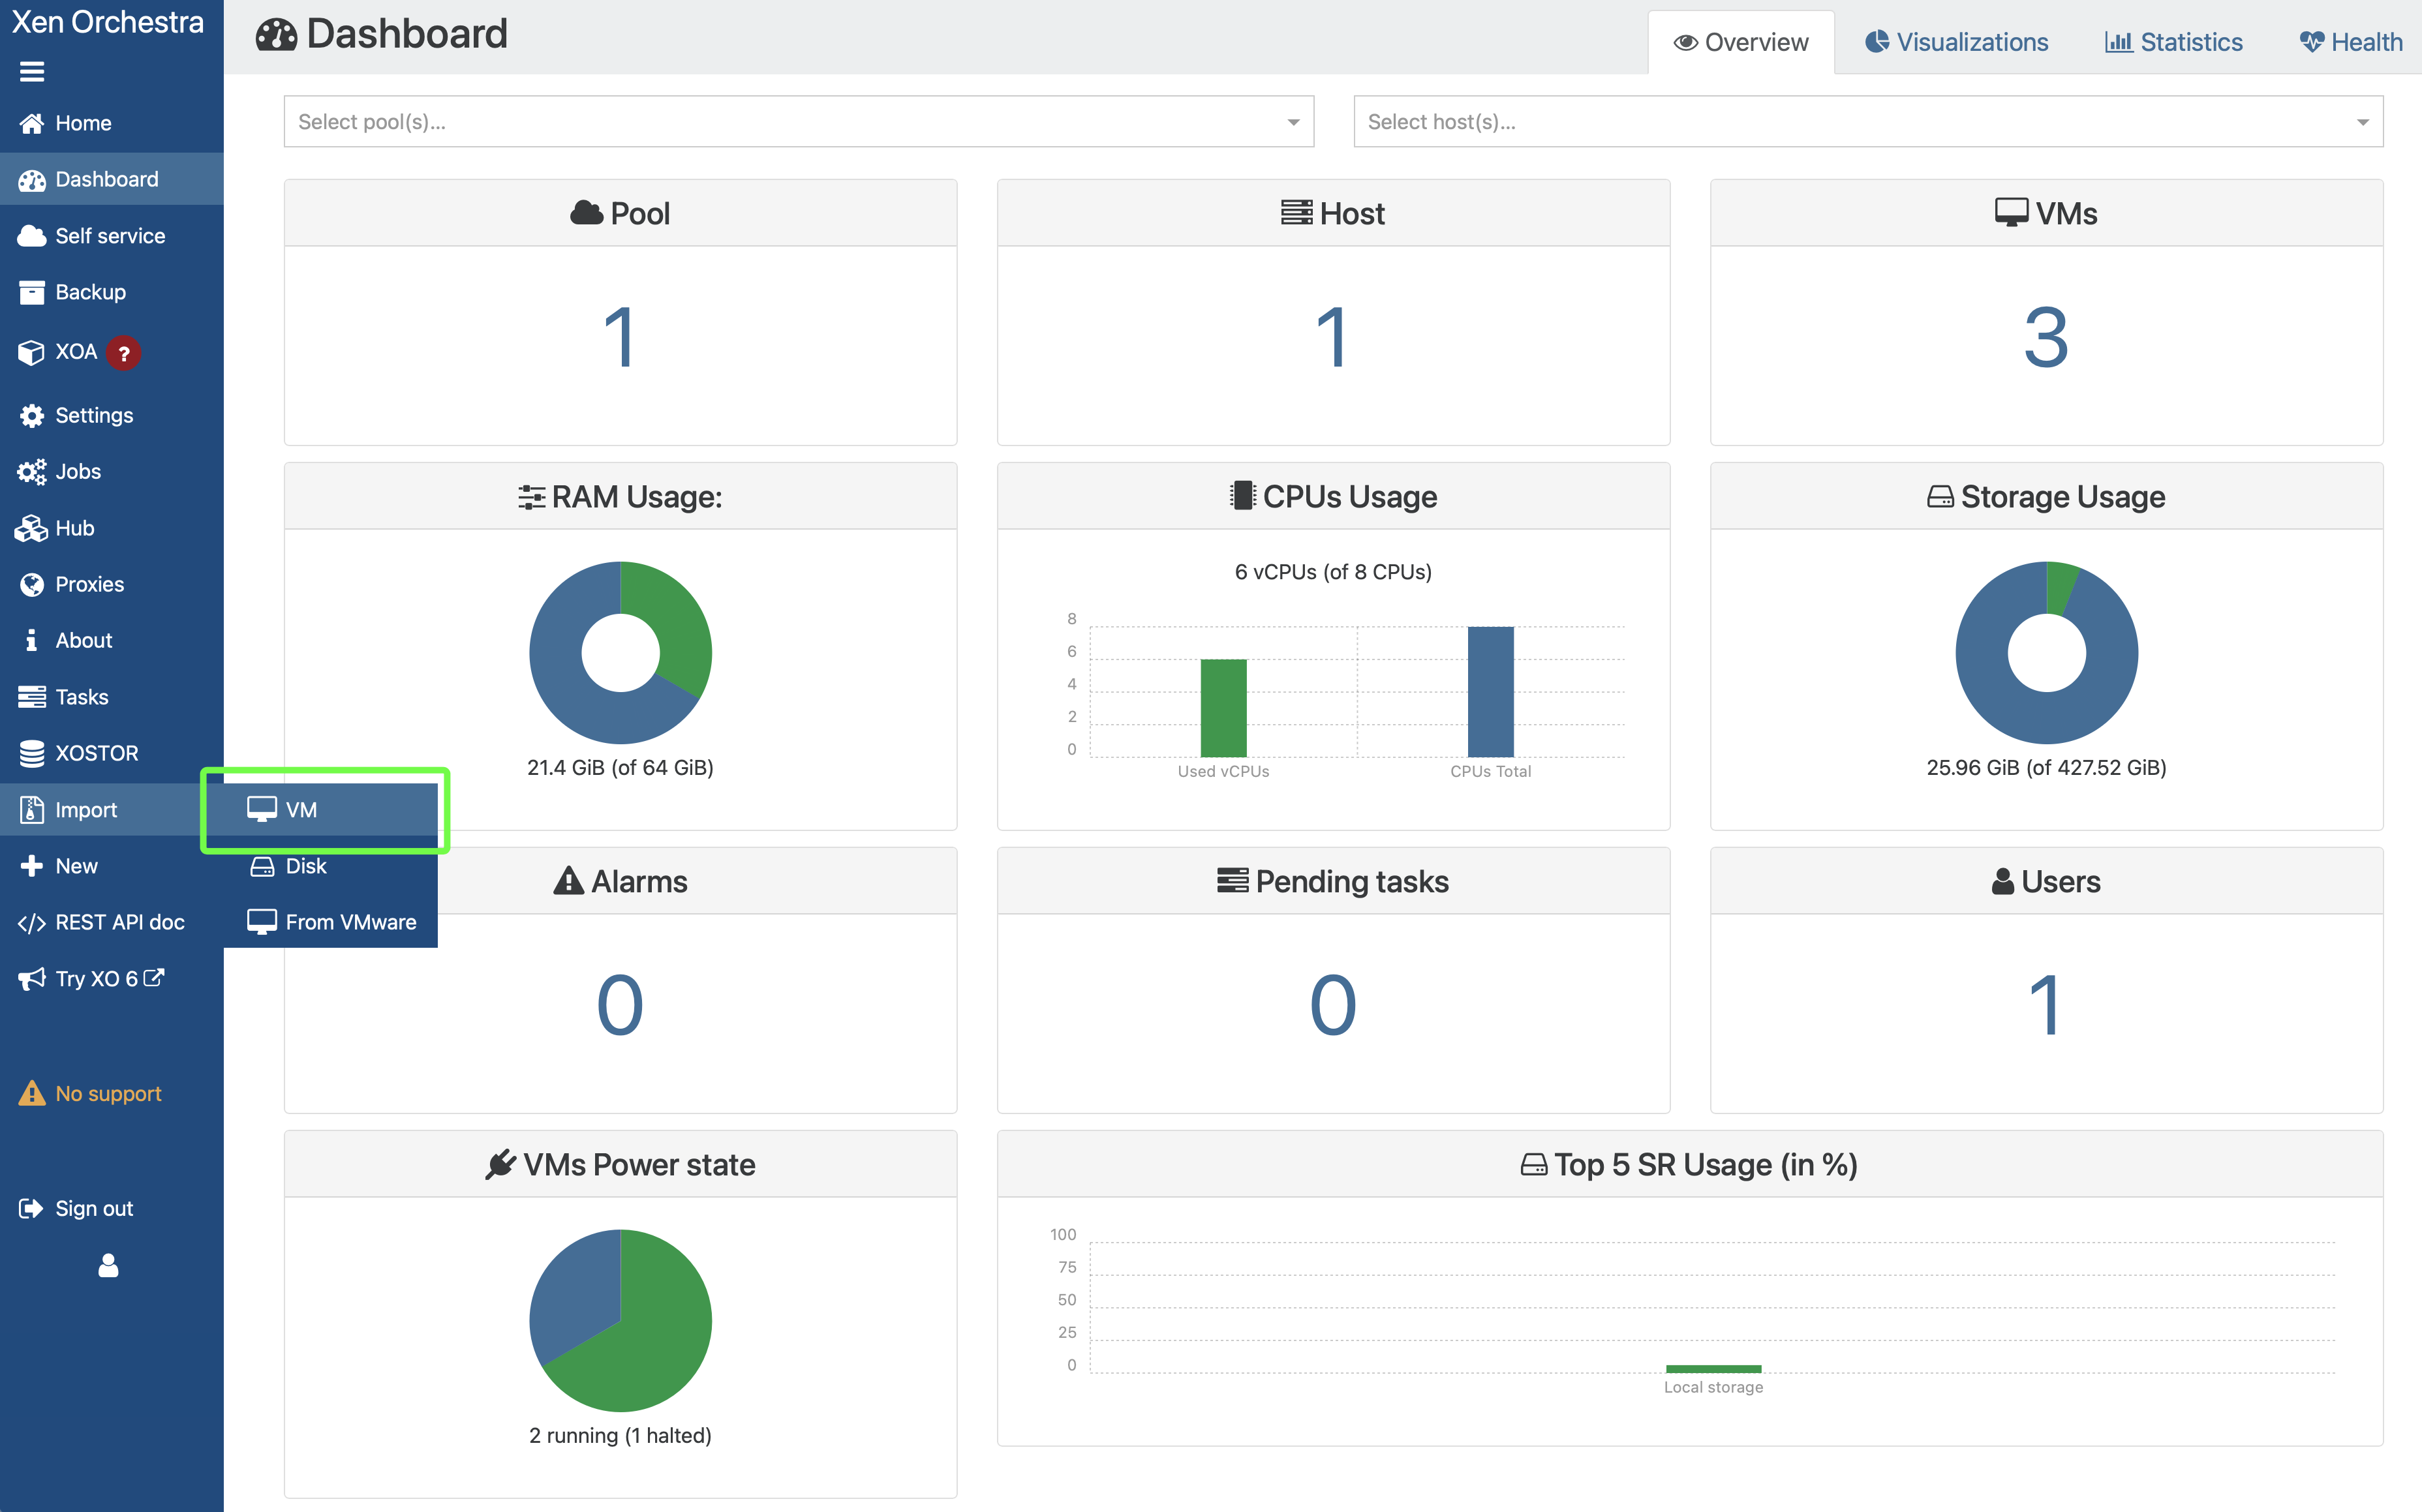Open Try XO 6 external link
2422x1512 pixels.
click(97, 978)
